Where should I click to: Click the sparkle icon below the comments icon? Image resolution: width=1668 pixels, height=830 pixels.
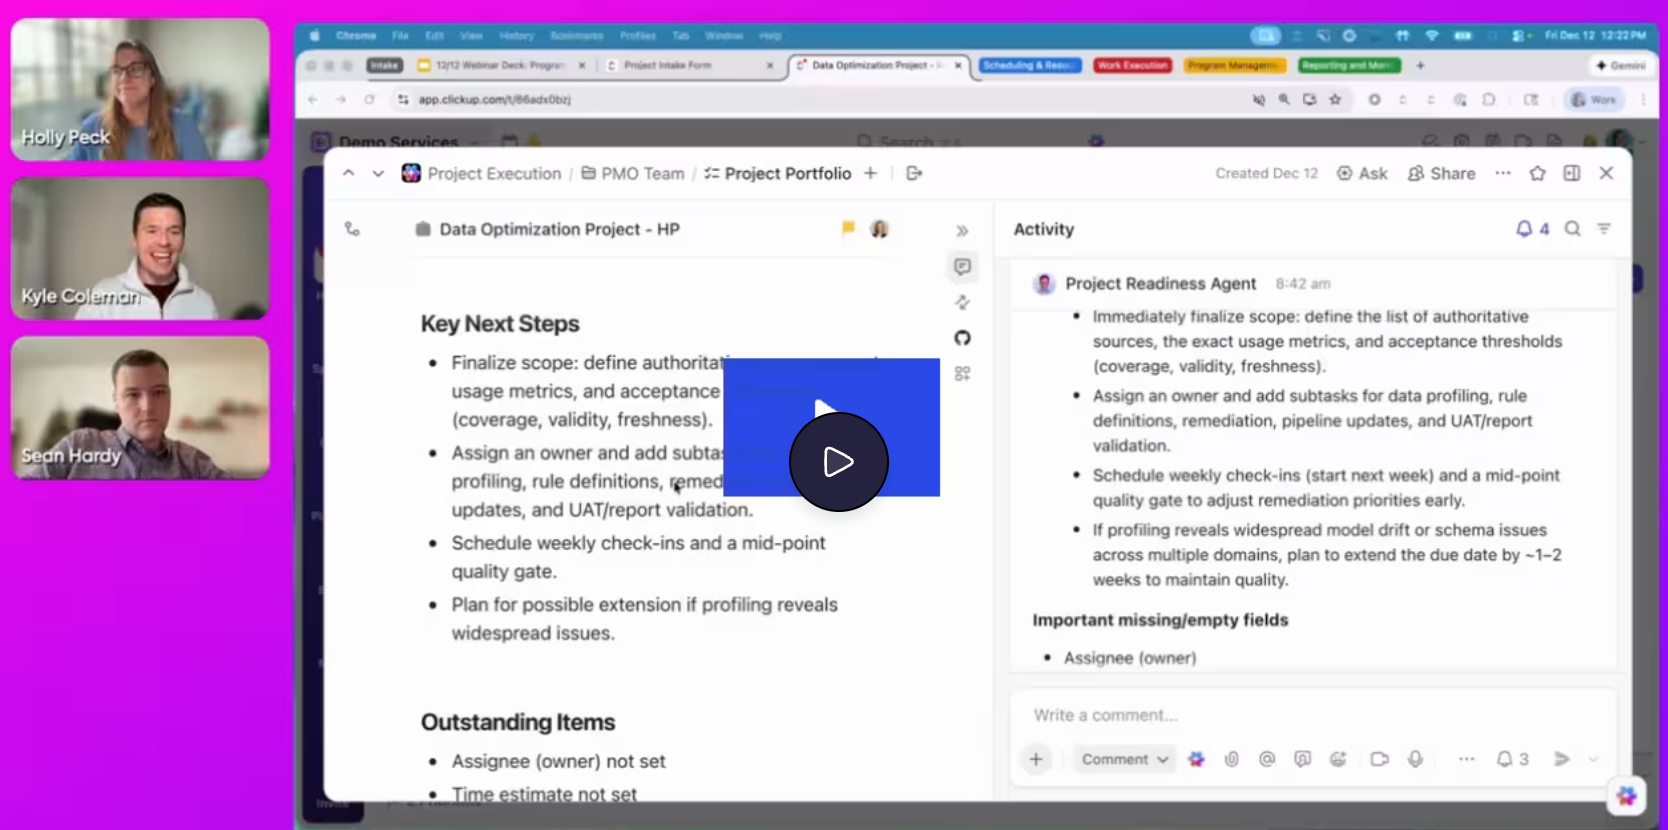[x=962, y=302]
